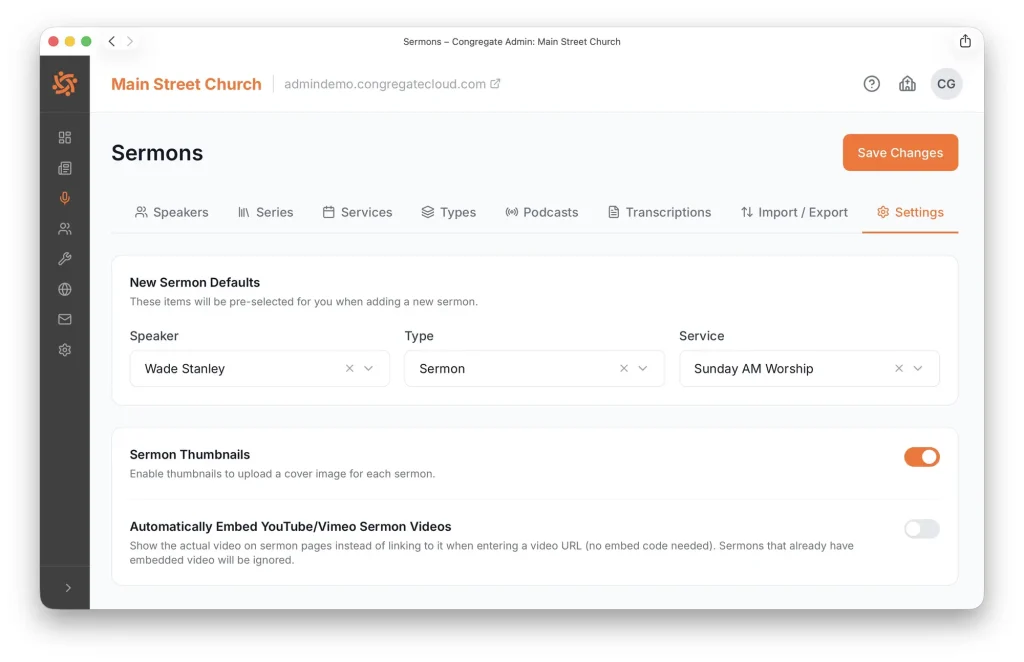The height and width of the screenshot is (662, 1024).
Task: Switch to the Speakers tab
Action: pos(171,212)
